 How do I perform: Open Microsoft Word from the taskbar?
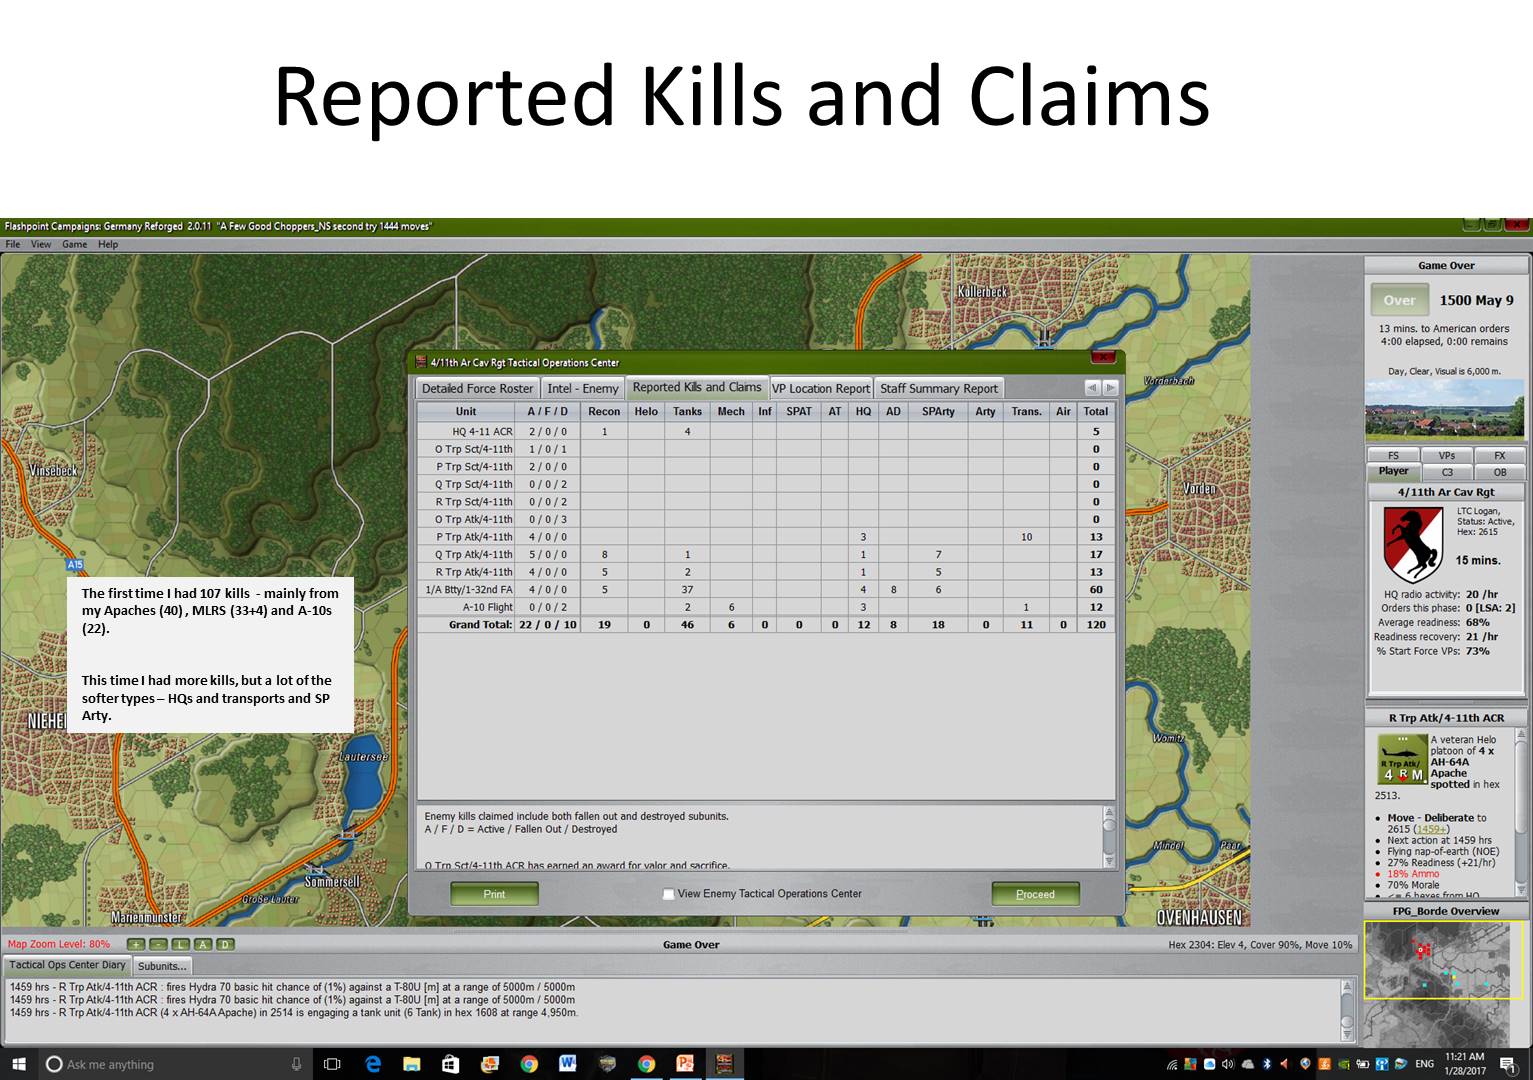(568, 1064)
